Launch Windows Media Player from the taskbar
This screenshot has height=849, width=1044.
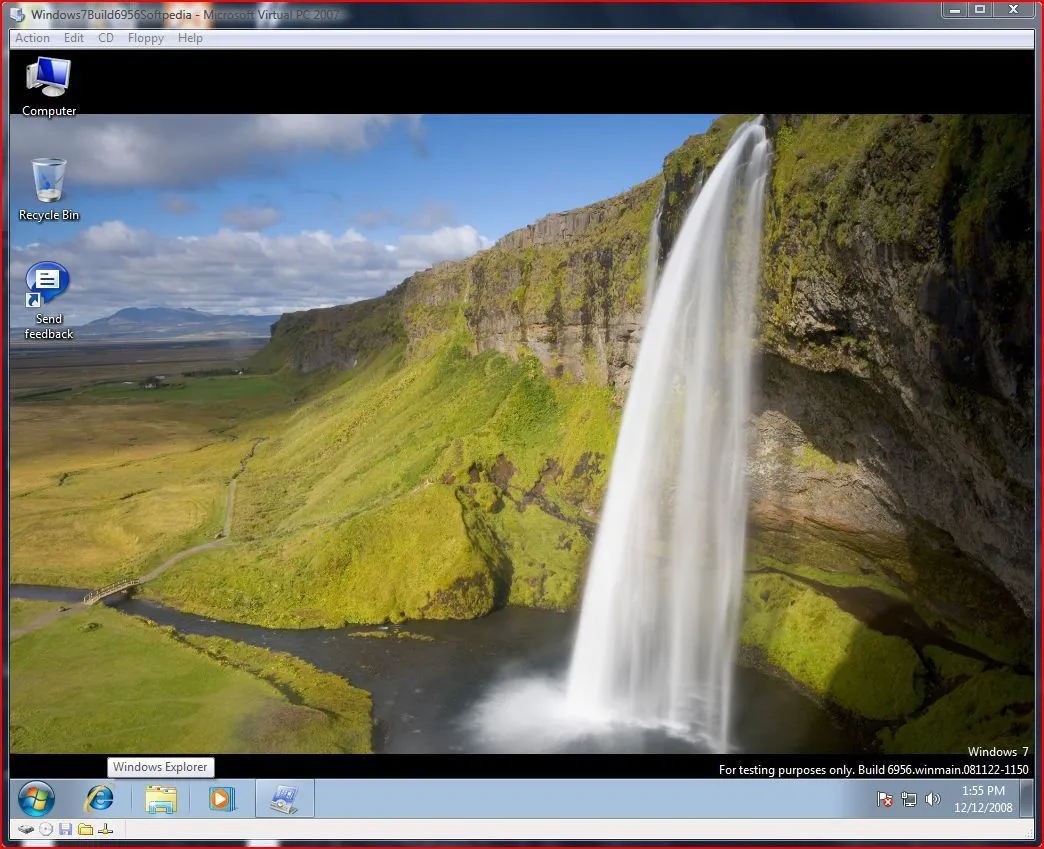221,799
